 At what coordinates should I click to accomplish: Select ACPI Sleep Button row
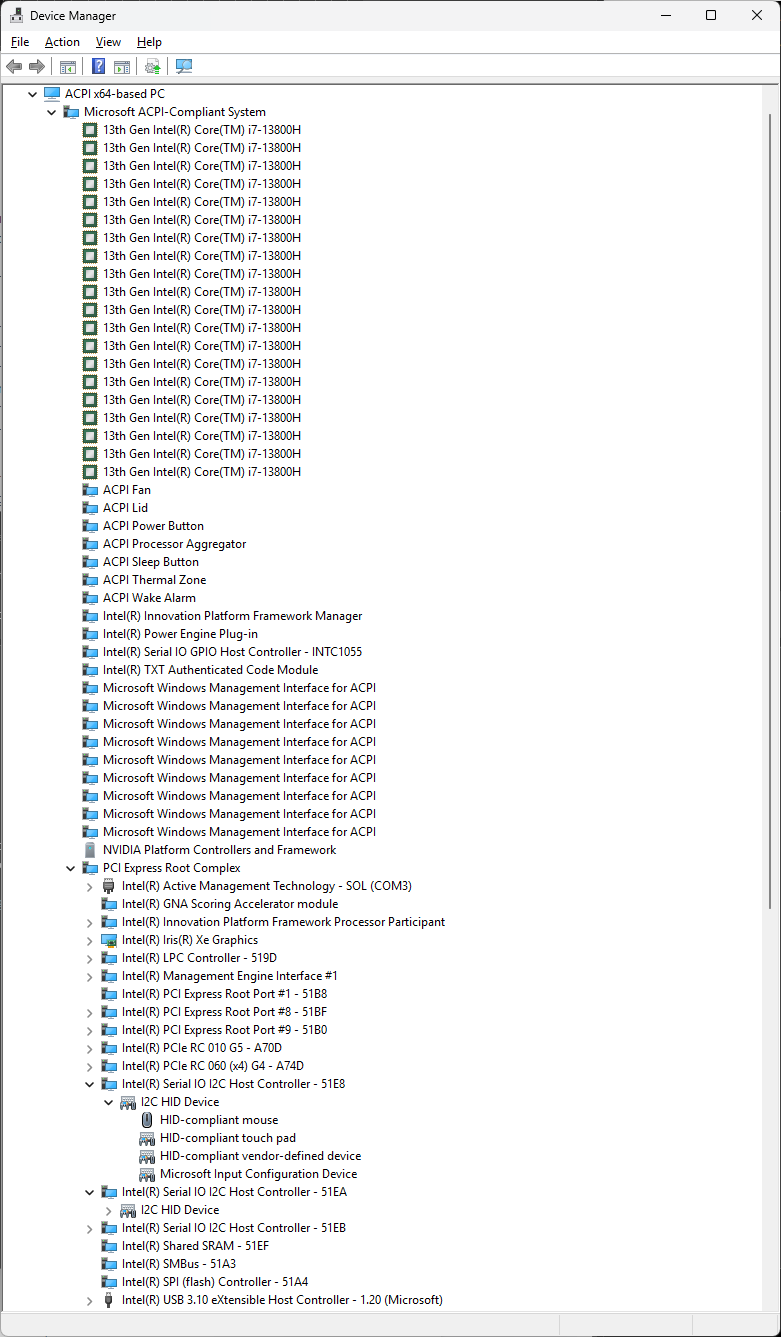point(150,562)
